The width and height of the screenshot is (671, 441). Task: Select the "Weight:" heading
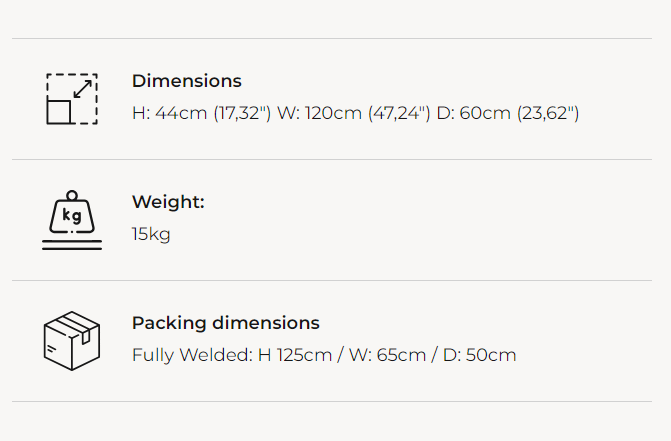[x=168, y=202]
